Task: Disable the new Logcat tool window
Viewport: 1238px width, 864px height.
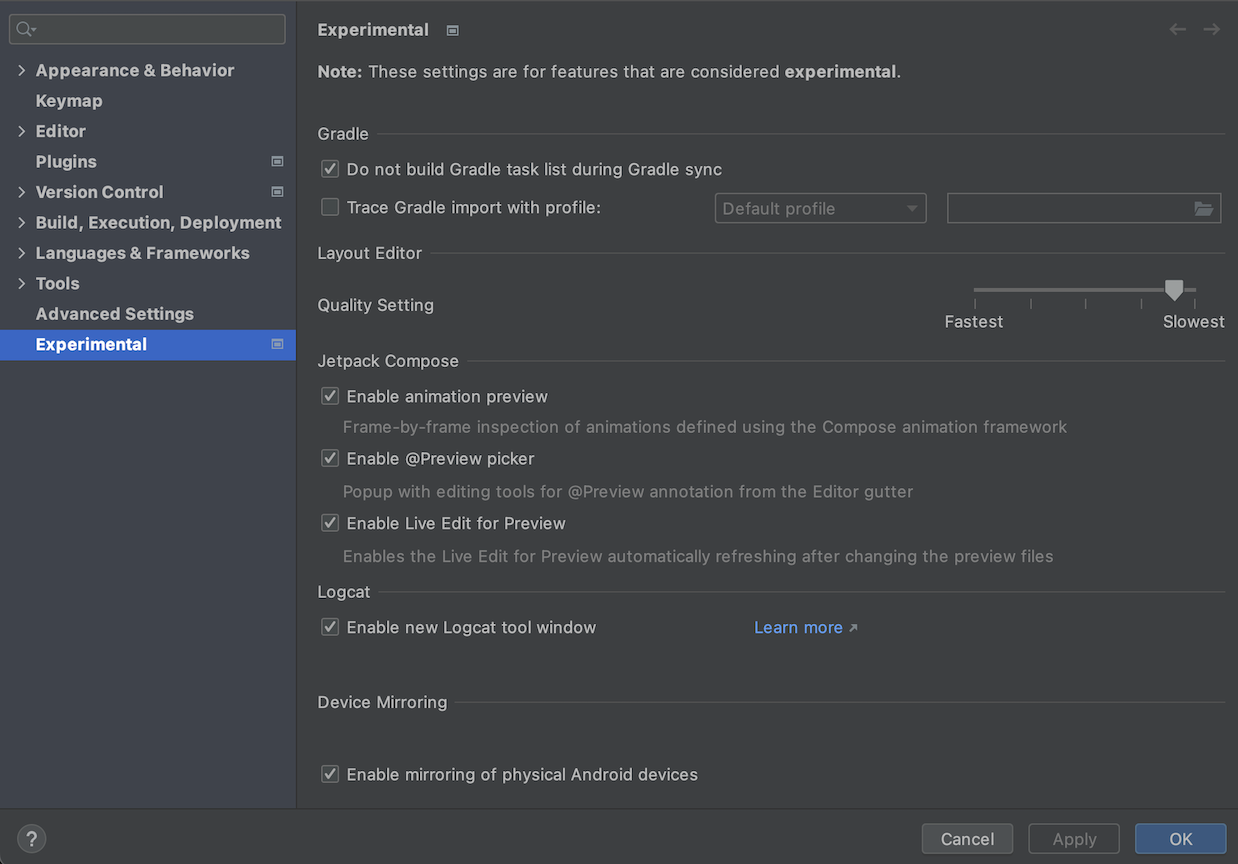Action: click(x=330, y=627)
